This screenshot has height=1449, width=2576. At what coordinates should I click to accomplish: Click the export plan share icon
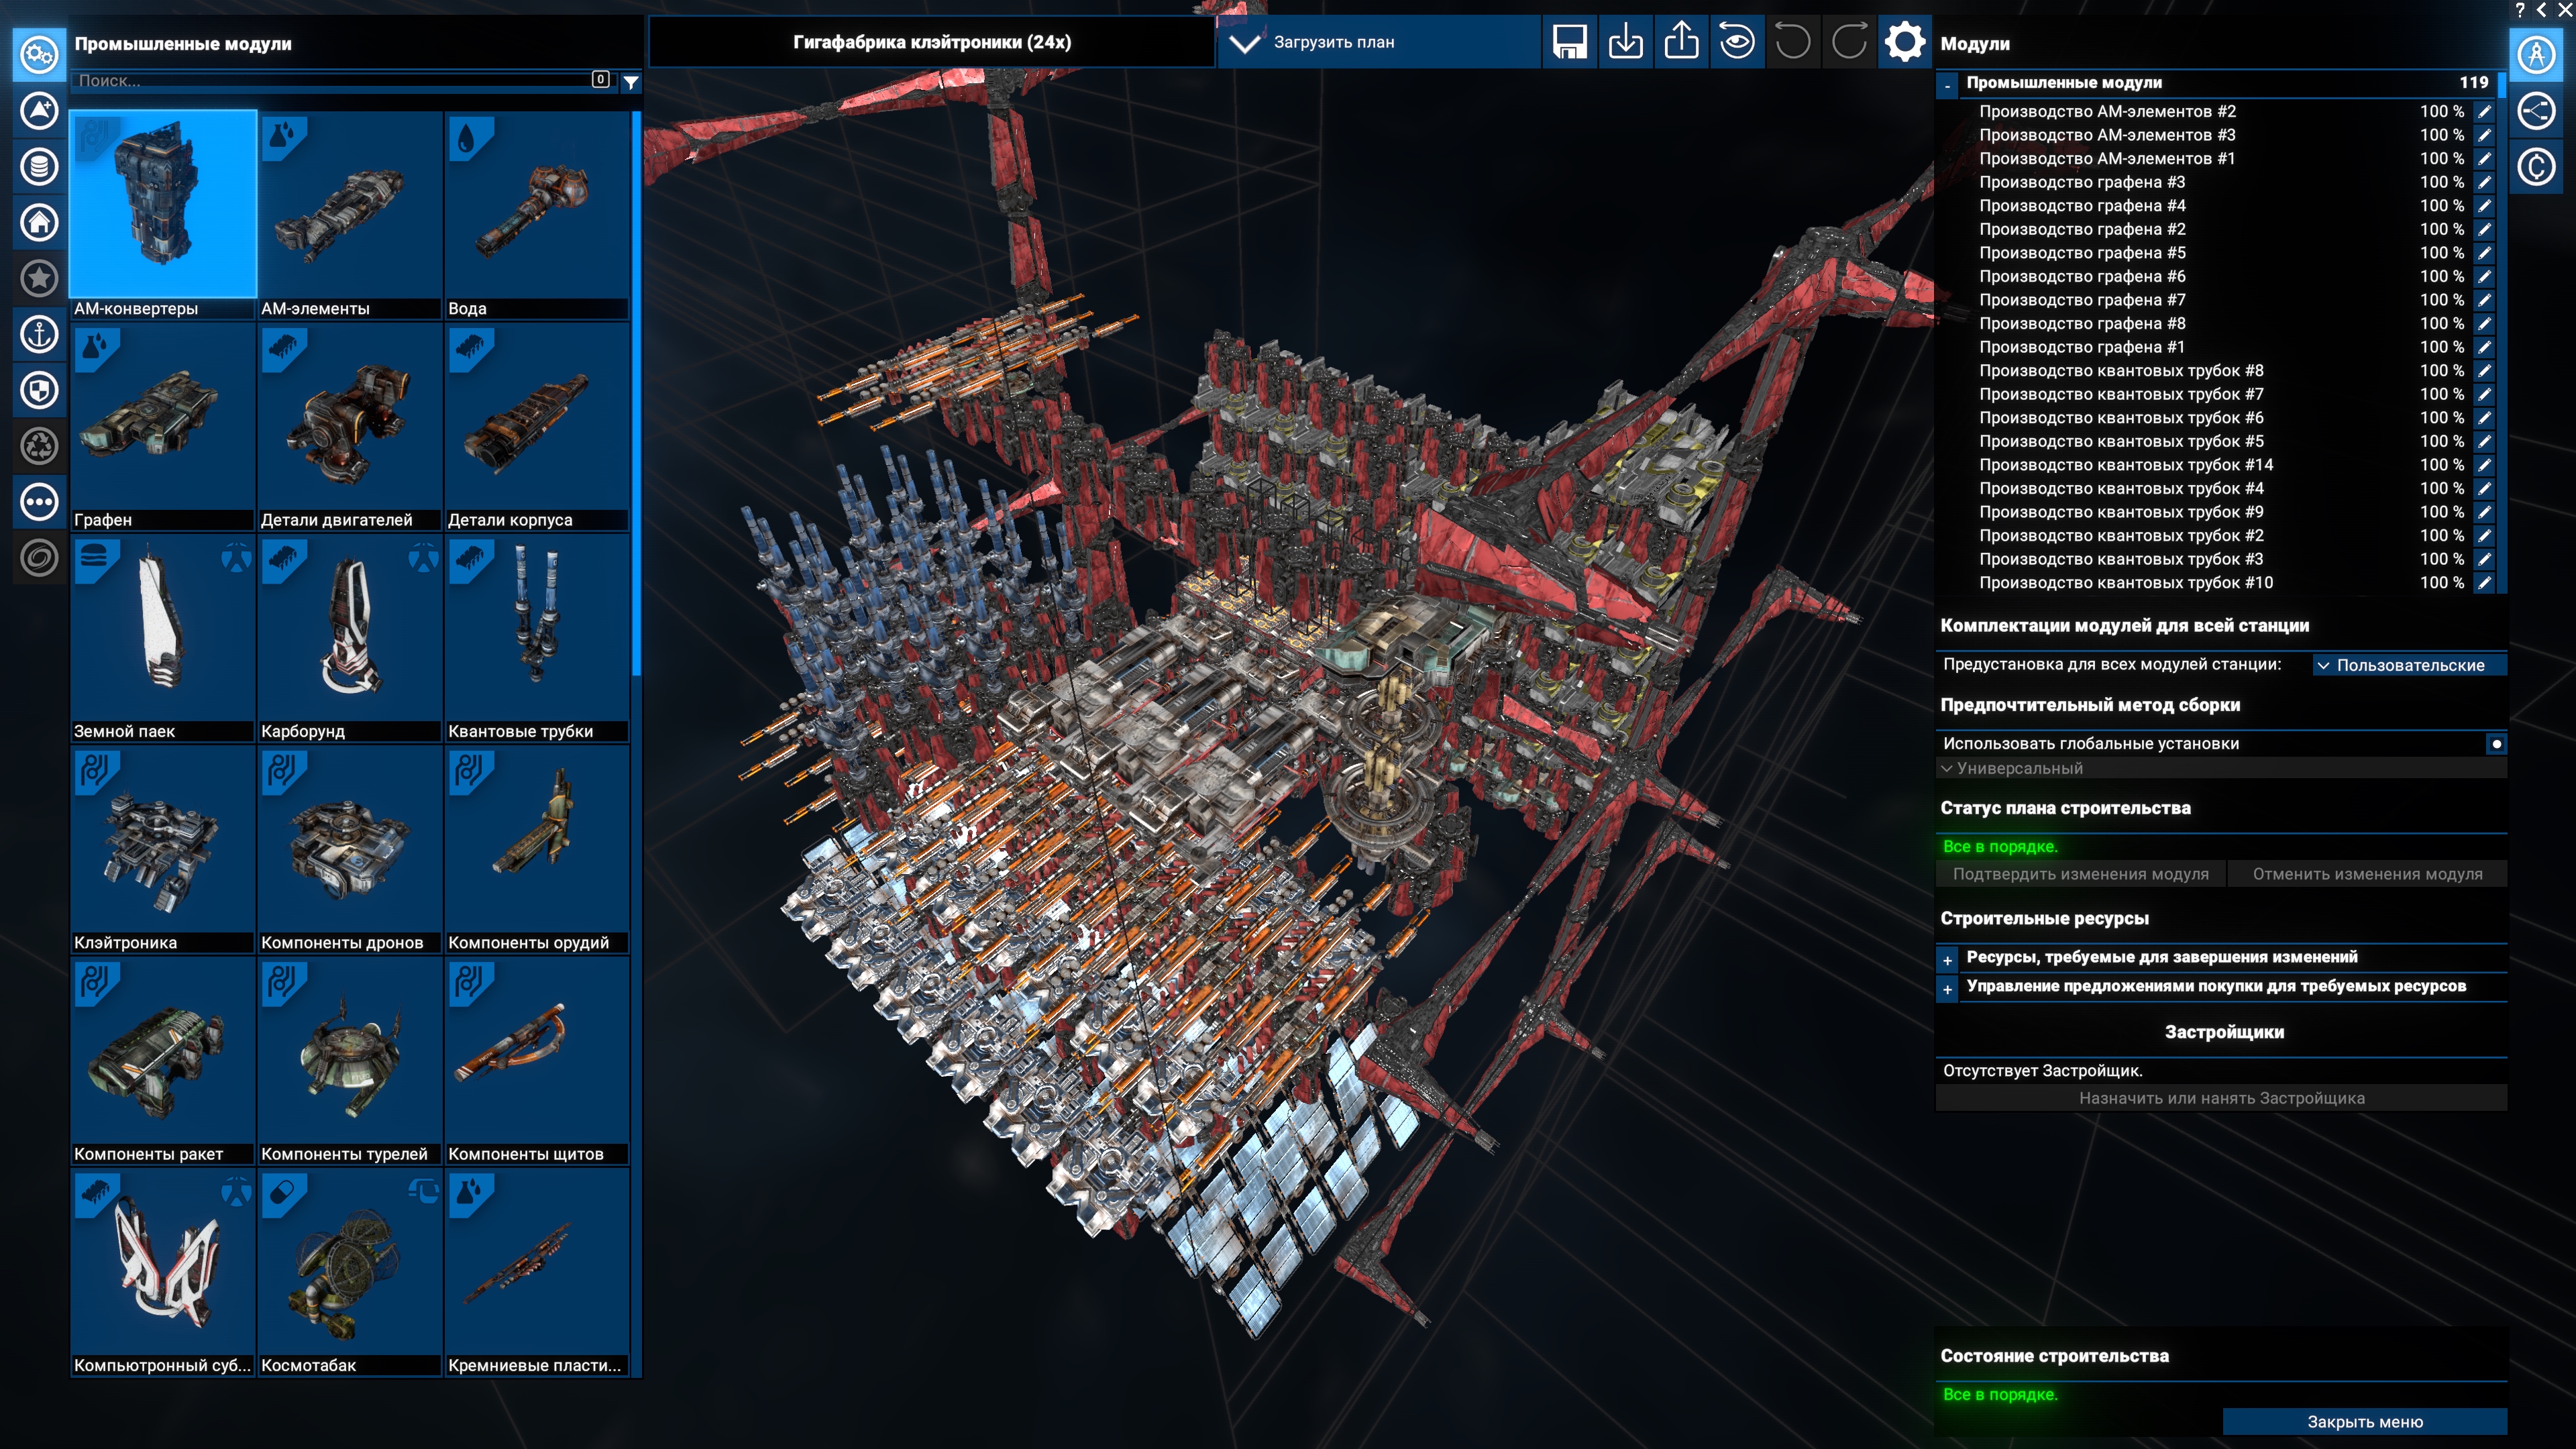click(1681, 42)
